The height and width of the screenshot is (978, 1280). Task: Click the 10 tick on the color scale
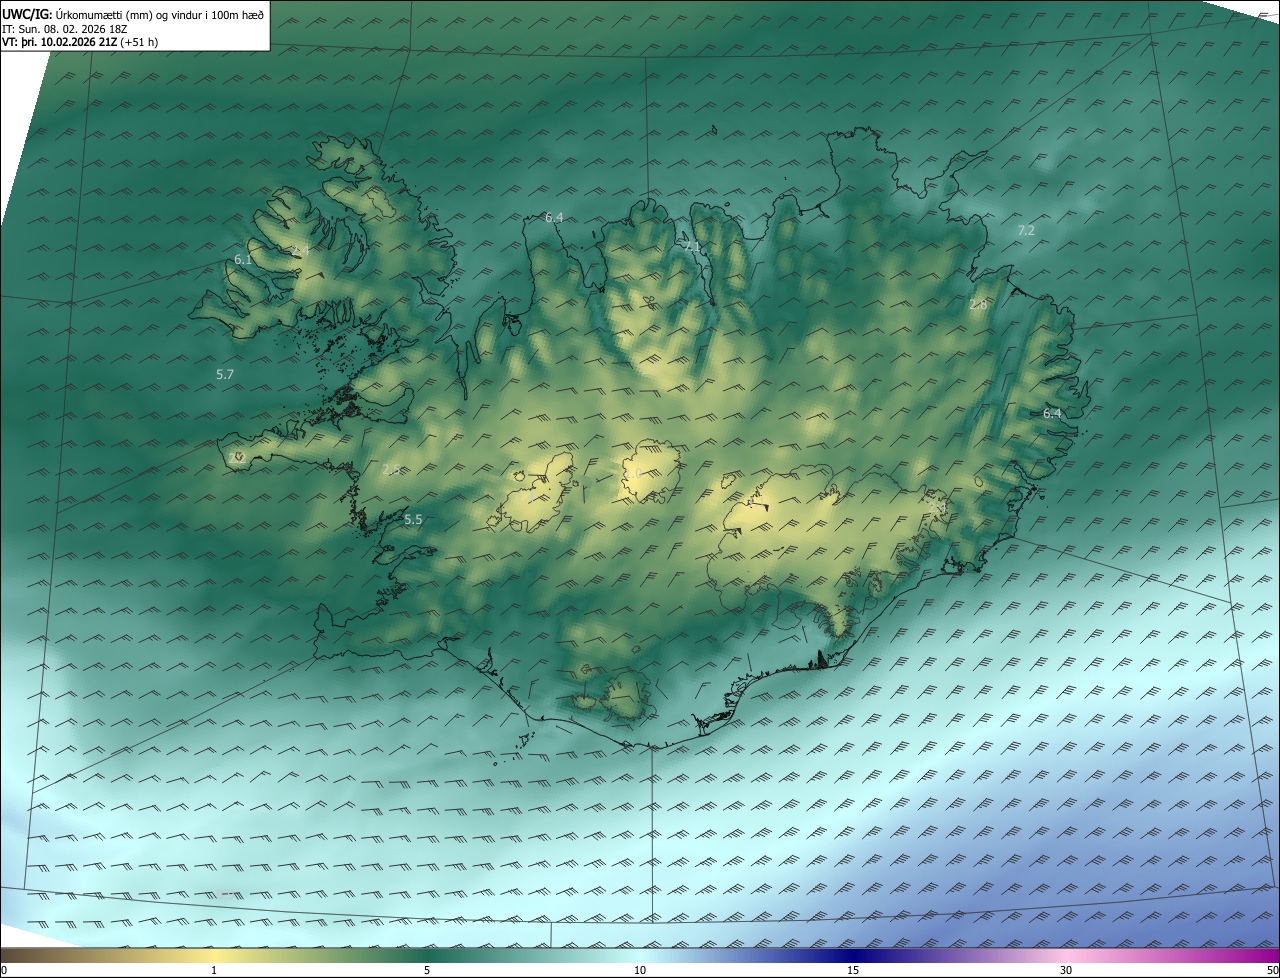tap(640, 970)
